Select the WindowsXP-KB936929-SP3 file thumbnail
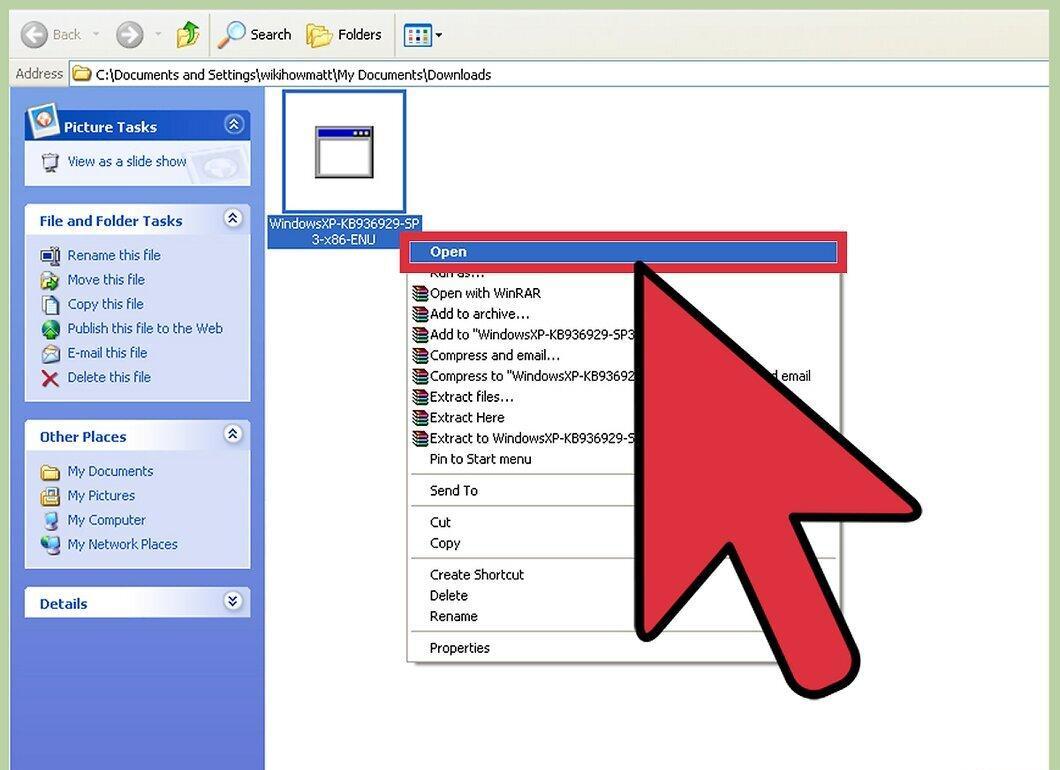Image resolution: width=1060 pixels, height=770 pixels. point(344,151)
